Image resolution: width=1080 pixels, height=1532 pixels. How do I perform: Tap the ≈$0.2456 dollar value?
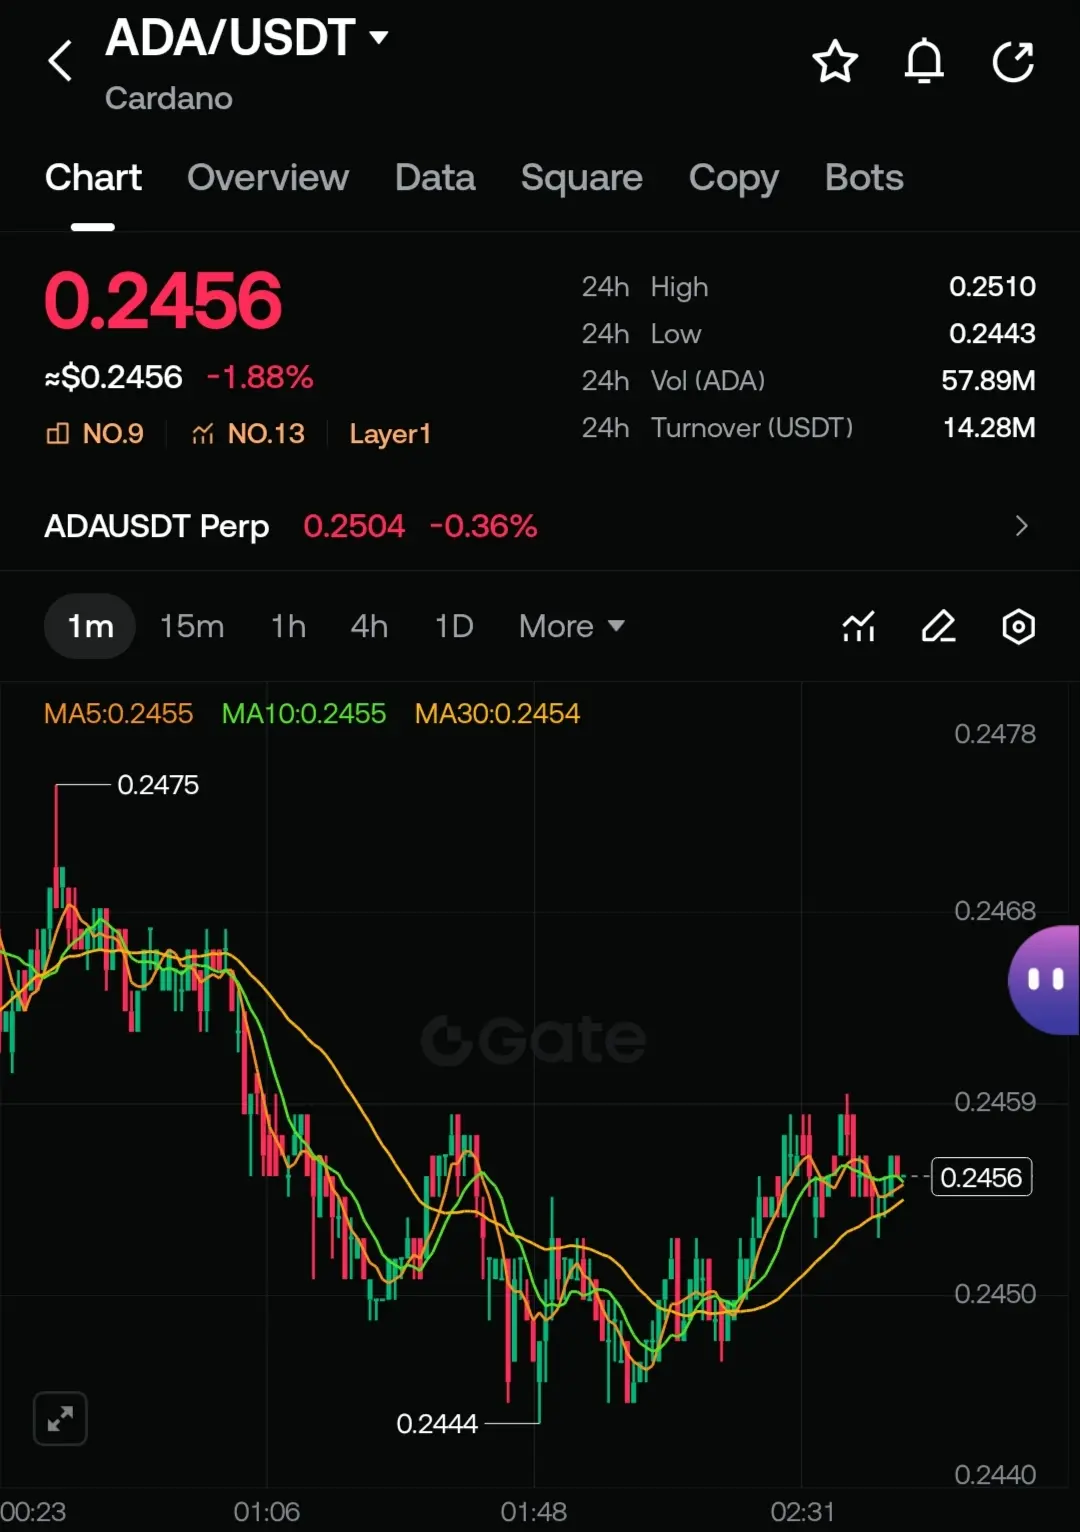pos(113,377)
